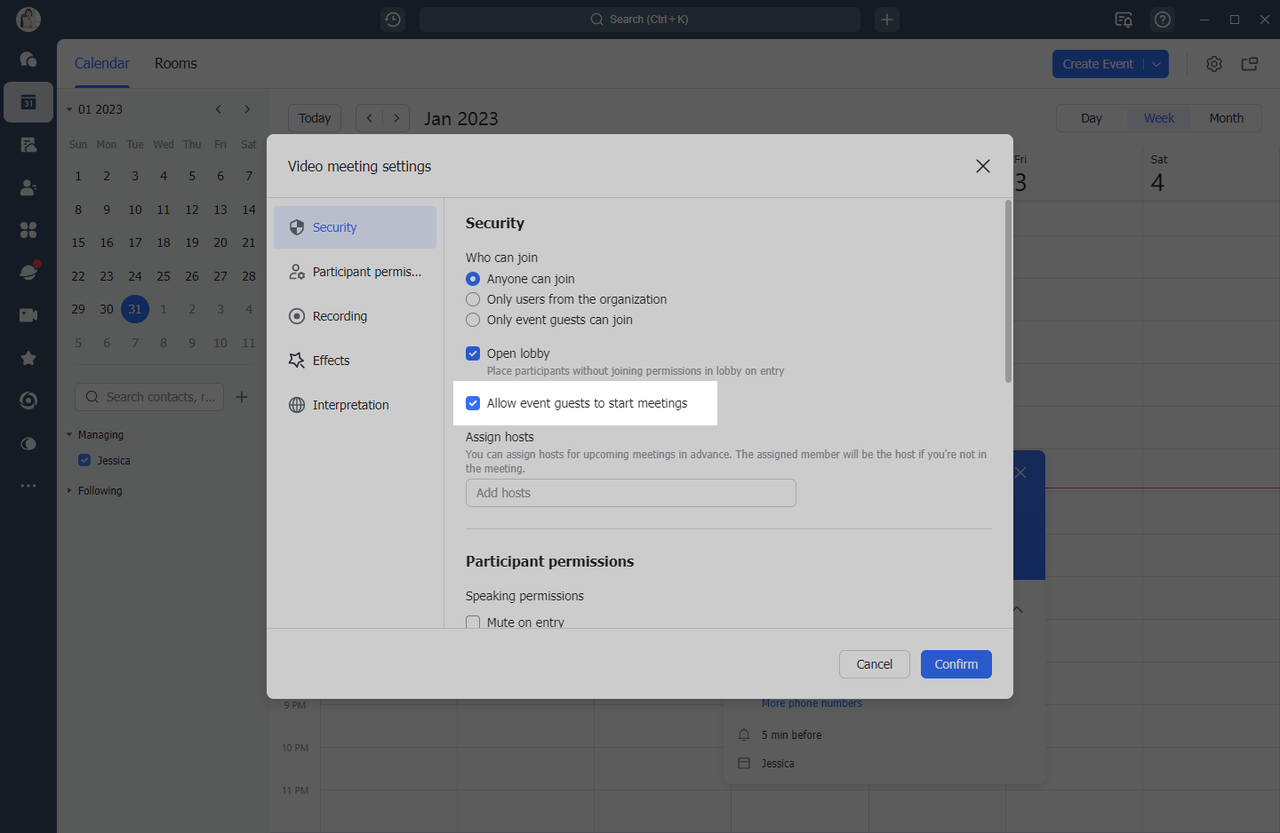Open the history clock icon in title bar
Image resolution: width=1280 pixels, height=833 pixels.
point(393,19)
